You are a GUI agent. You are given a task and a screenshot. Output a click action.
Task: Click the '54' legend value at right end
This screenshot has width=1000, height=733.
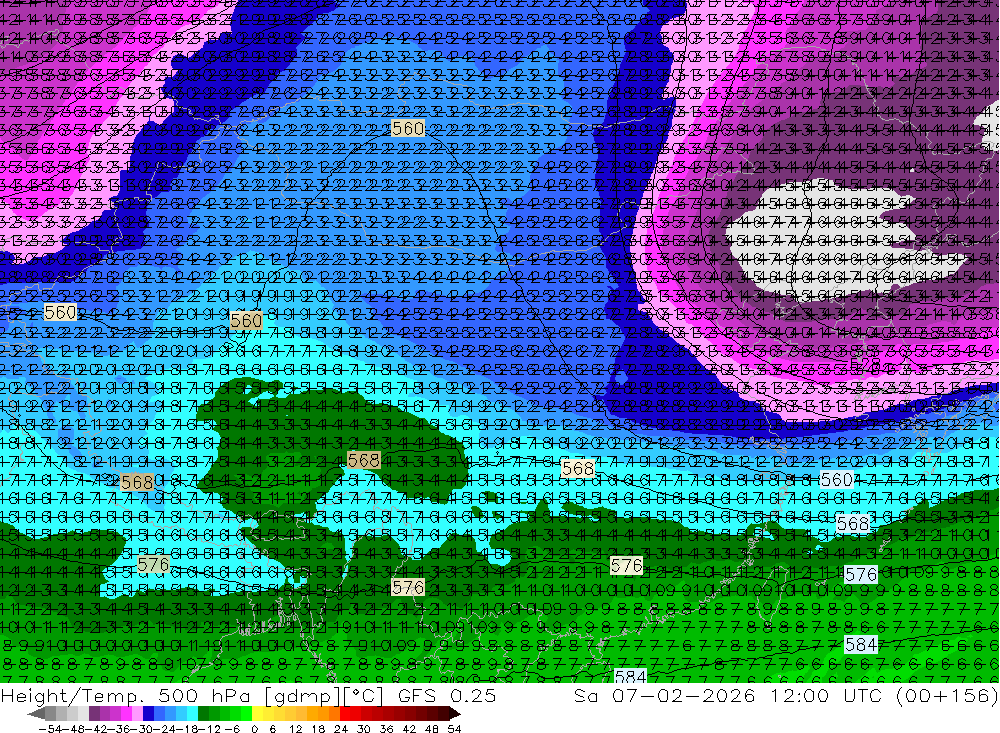[x=454, y=729]
